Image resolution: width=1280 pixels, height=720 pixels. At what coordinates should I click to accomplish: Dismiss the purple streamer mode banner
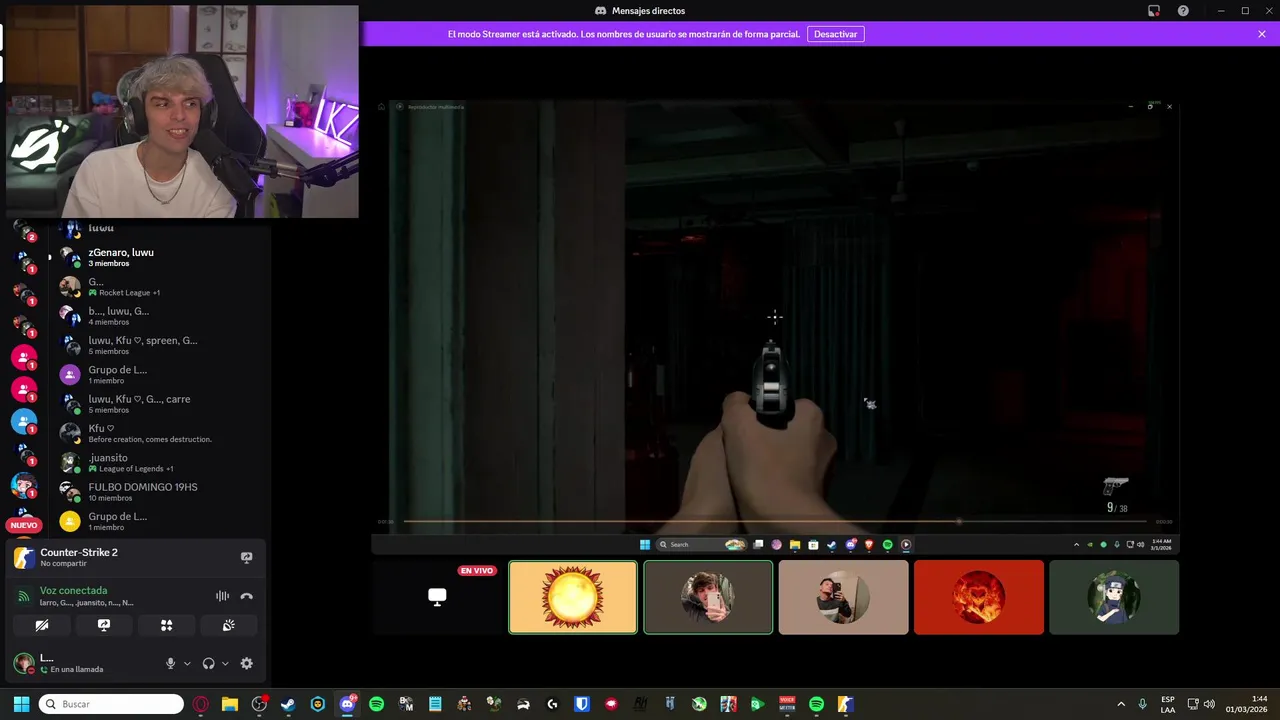pyautogui.click(x=1262, y=34)
